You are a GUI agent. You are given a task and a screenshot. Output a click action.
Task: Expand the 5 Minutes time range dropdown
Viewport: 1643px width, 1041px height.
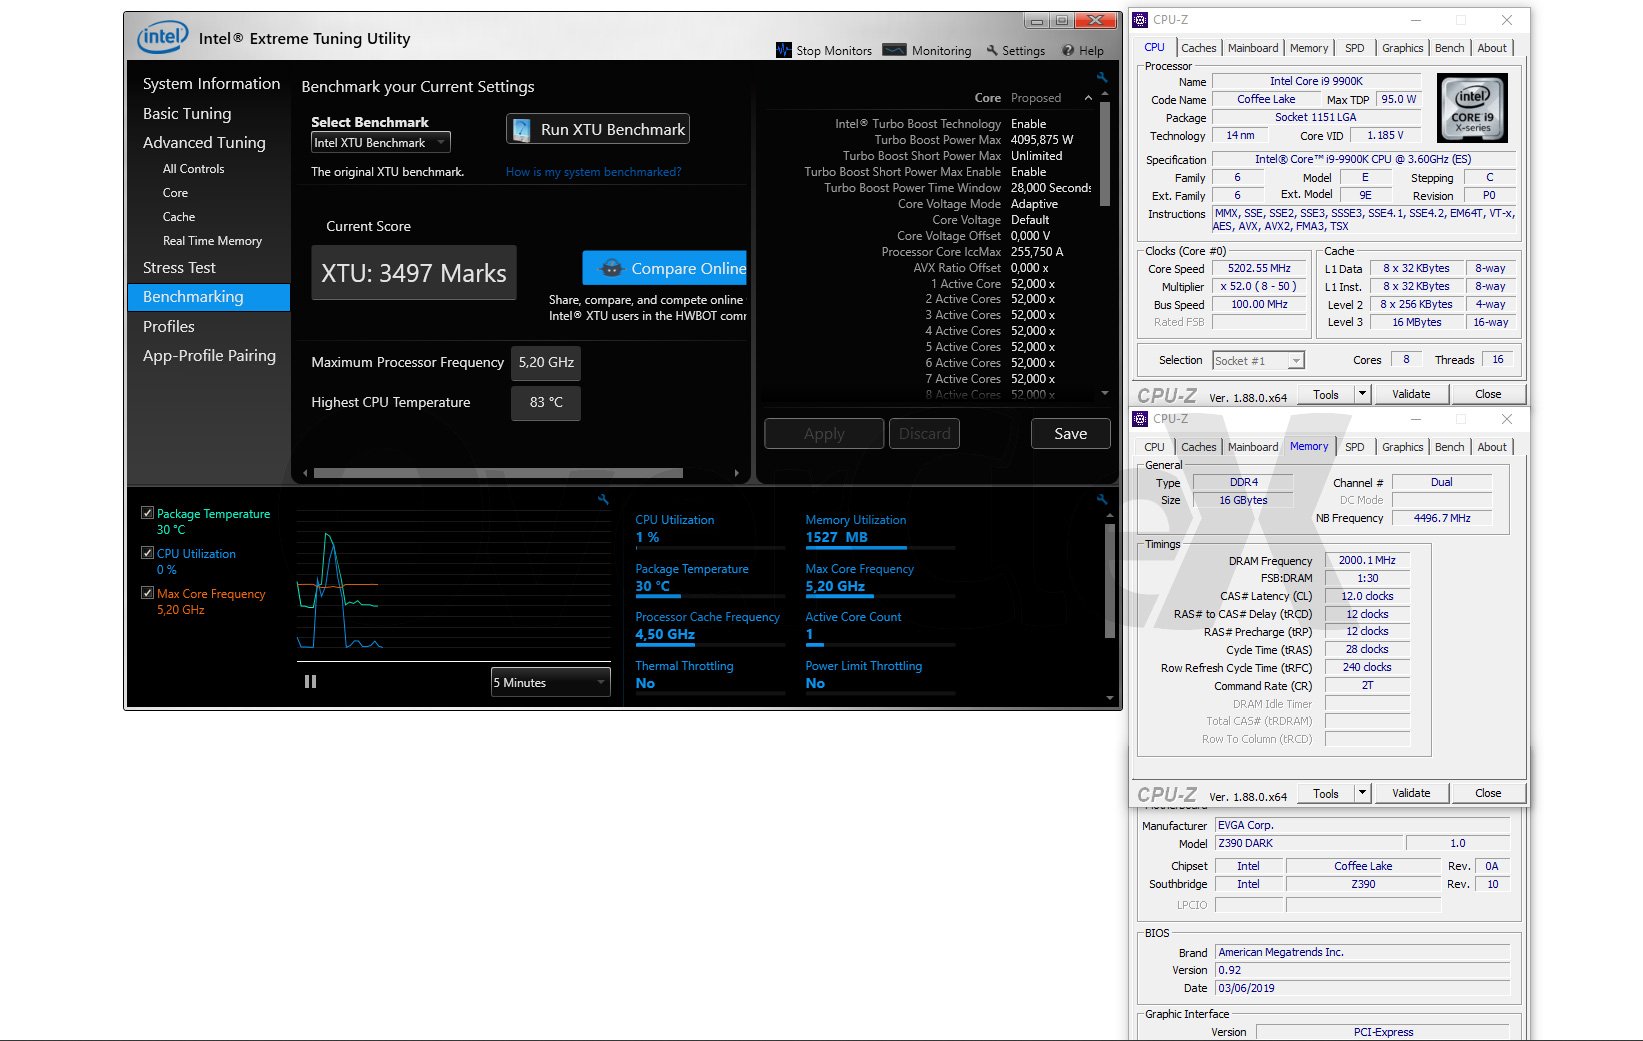pos(550,682)
